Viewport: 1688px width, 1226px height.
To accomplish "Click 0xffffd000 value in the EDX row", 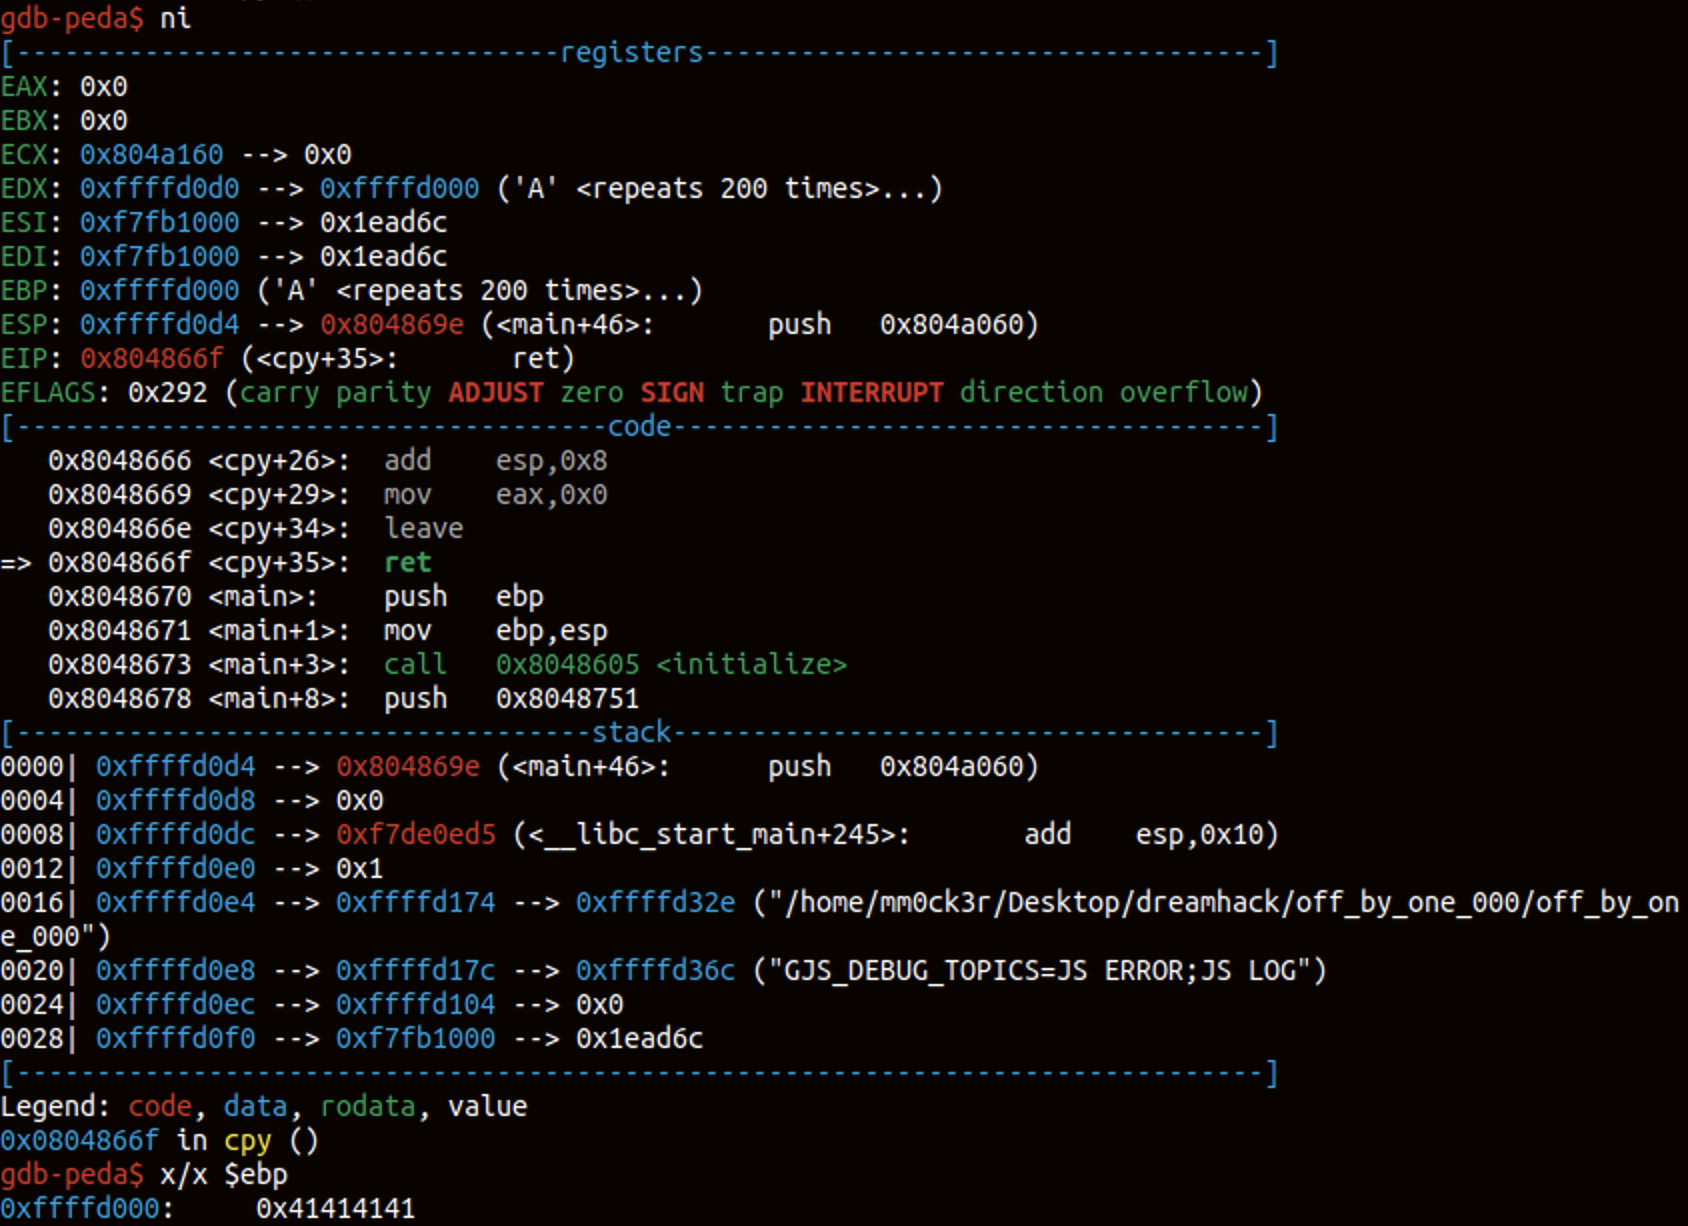I will (400, 189).
